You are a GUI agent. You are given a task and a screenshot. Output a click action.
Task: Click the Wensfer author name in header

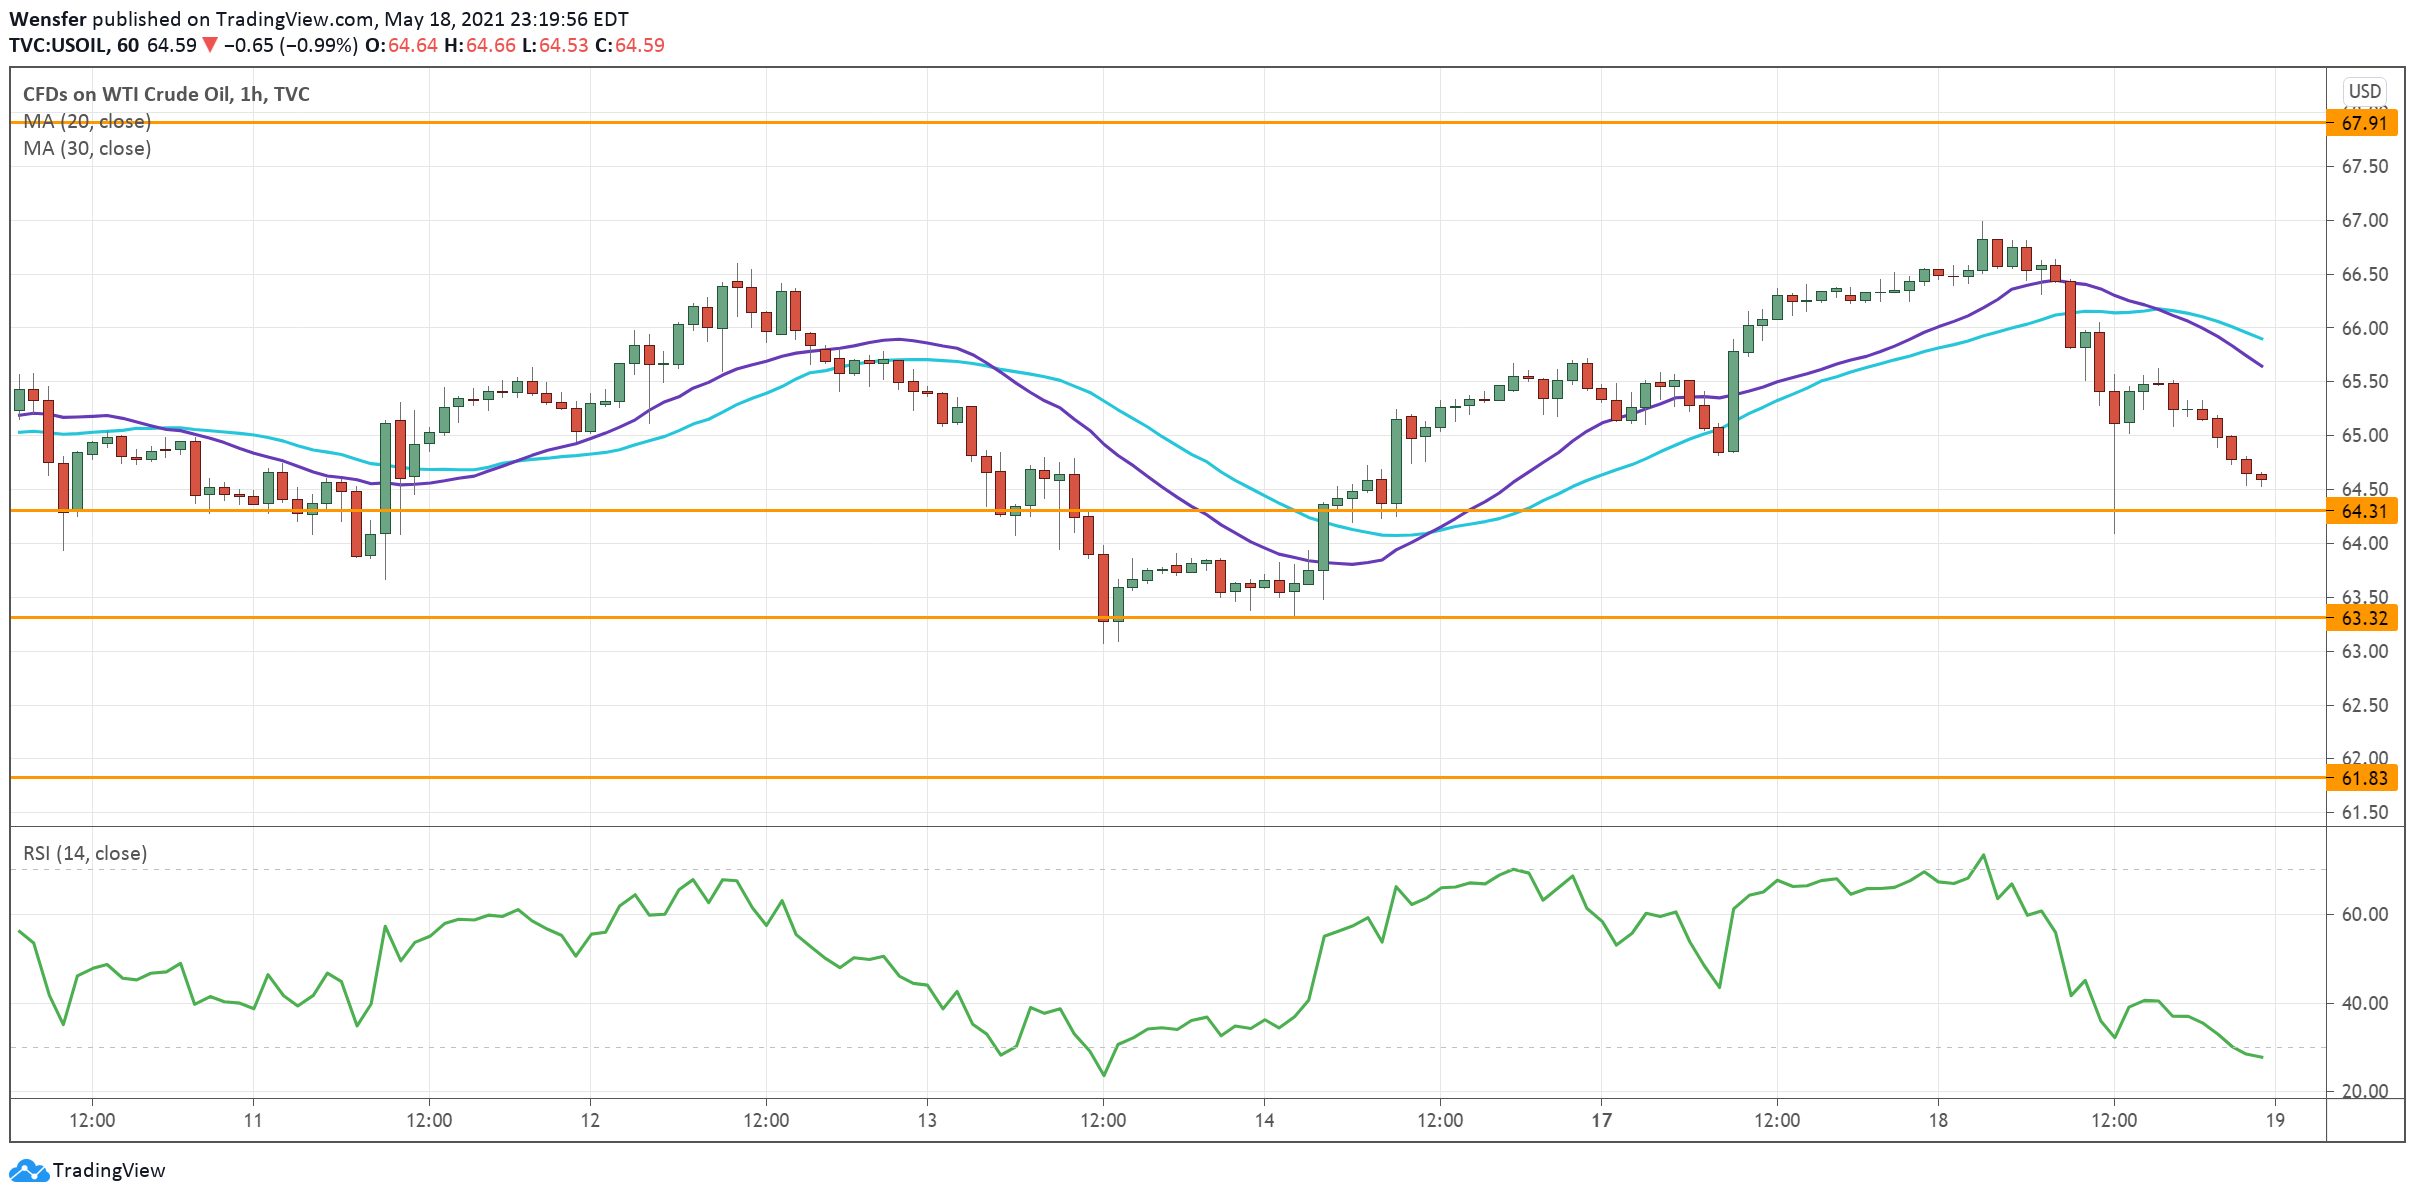coord(48,19)
